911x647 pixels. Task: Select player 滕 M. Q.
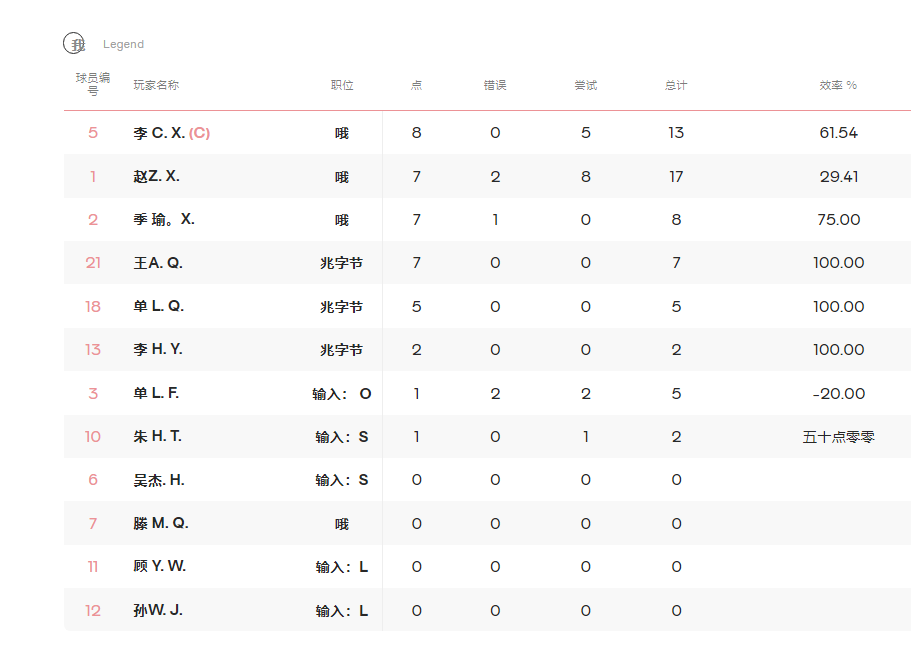click(x=160, y=523)
